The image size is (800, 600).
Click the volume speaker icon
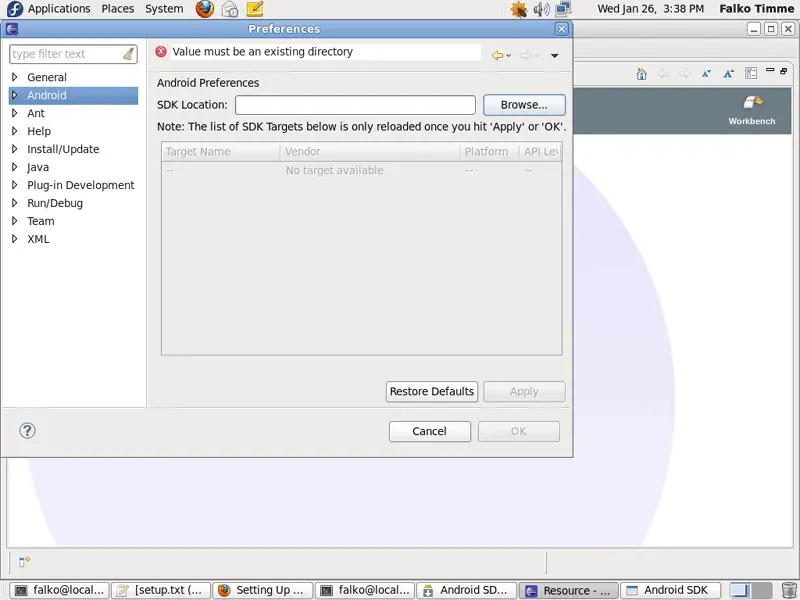pyautogui.click(x=541, y=9)
